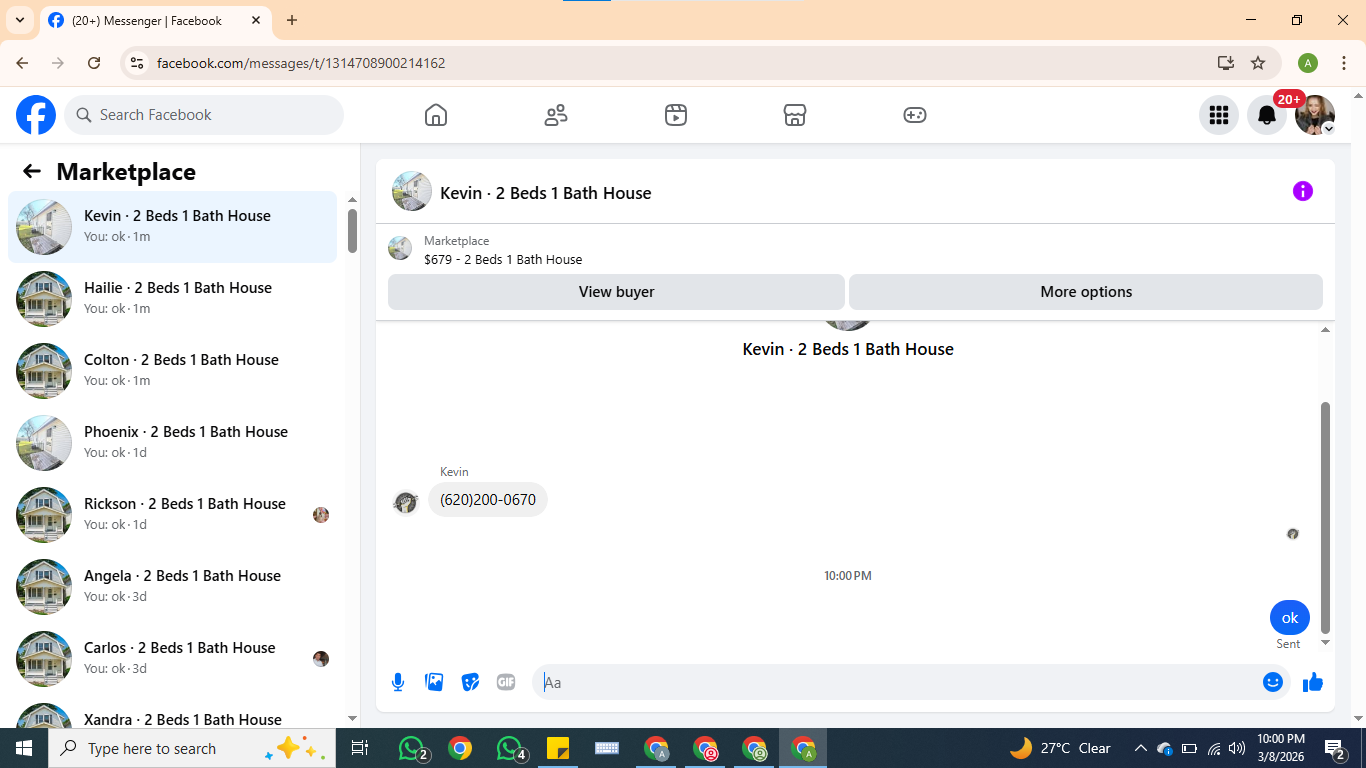The height and width of the screenshot is (768, 1366).
Task: Open the Rickson conversation
Action: coord(173,515)
